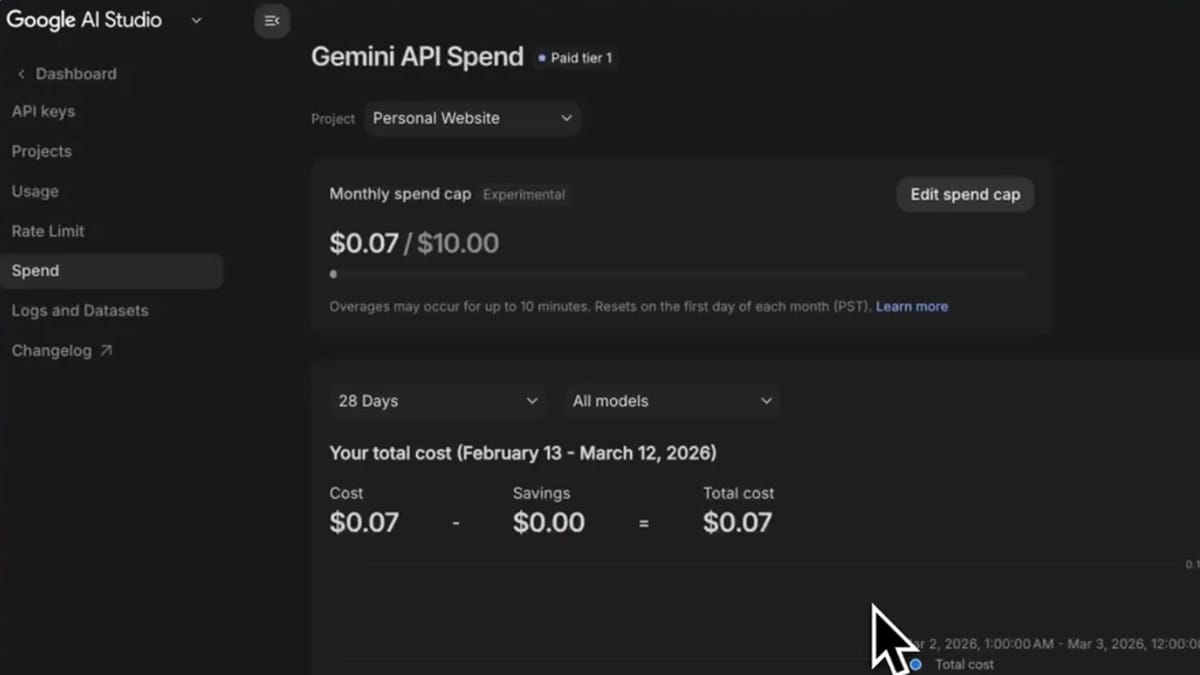Follow the Learn more link
This screenshot has width=1200, height=675.
coord(911,306)
